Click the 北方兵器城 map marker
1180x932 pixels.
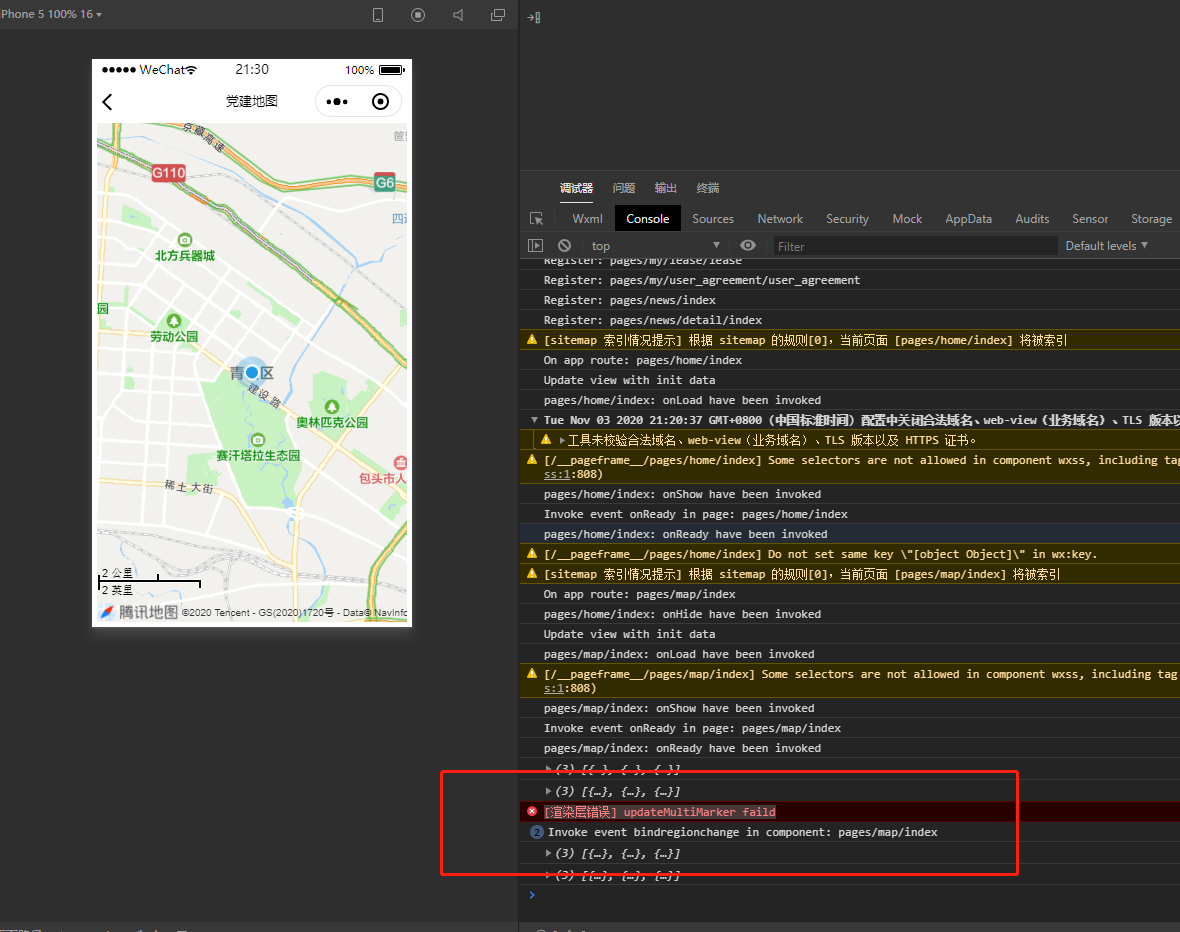pos(184,240)
